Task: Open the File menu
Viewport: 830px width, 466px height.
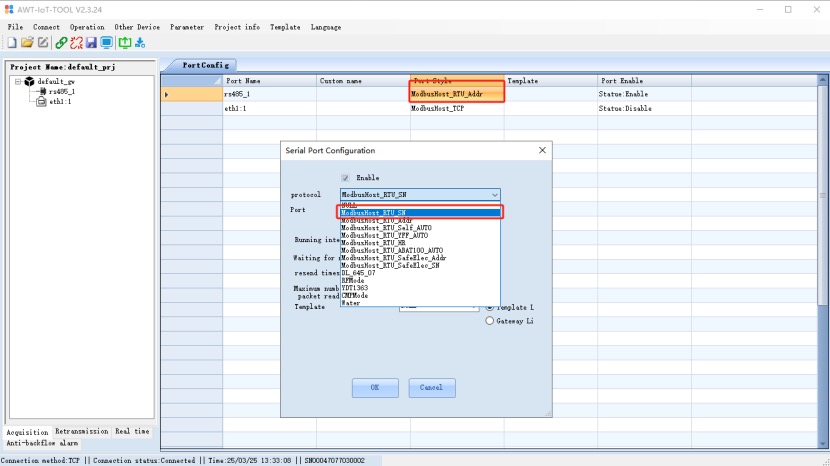Action: (x=15, y=27)
